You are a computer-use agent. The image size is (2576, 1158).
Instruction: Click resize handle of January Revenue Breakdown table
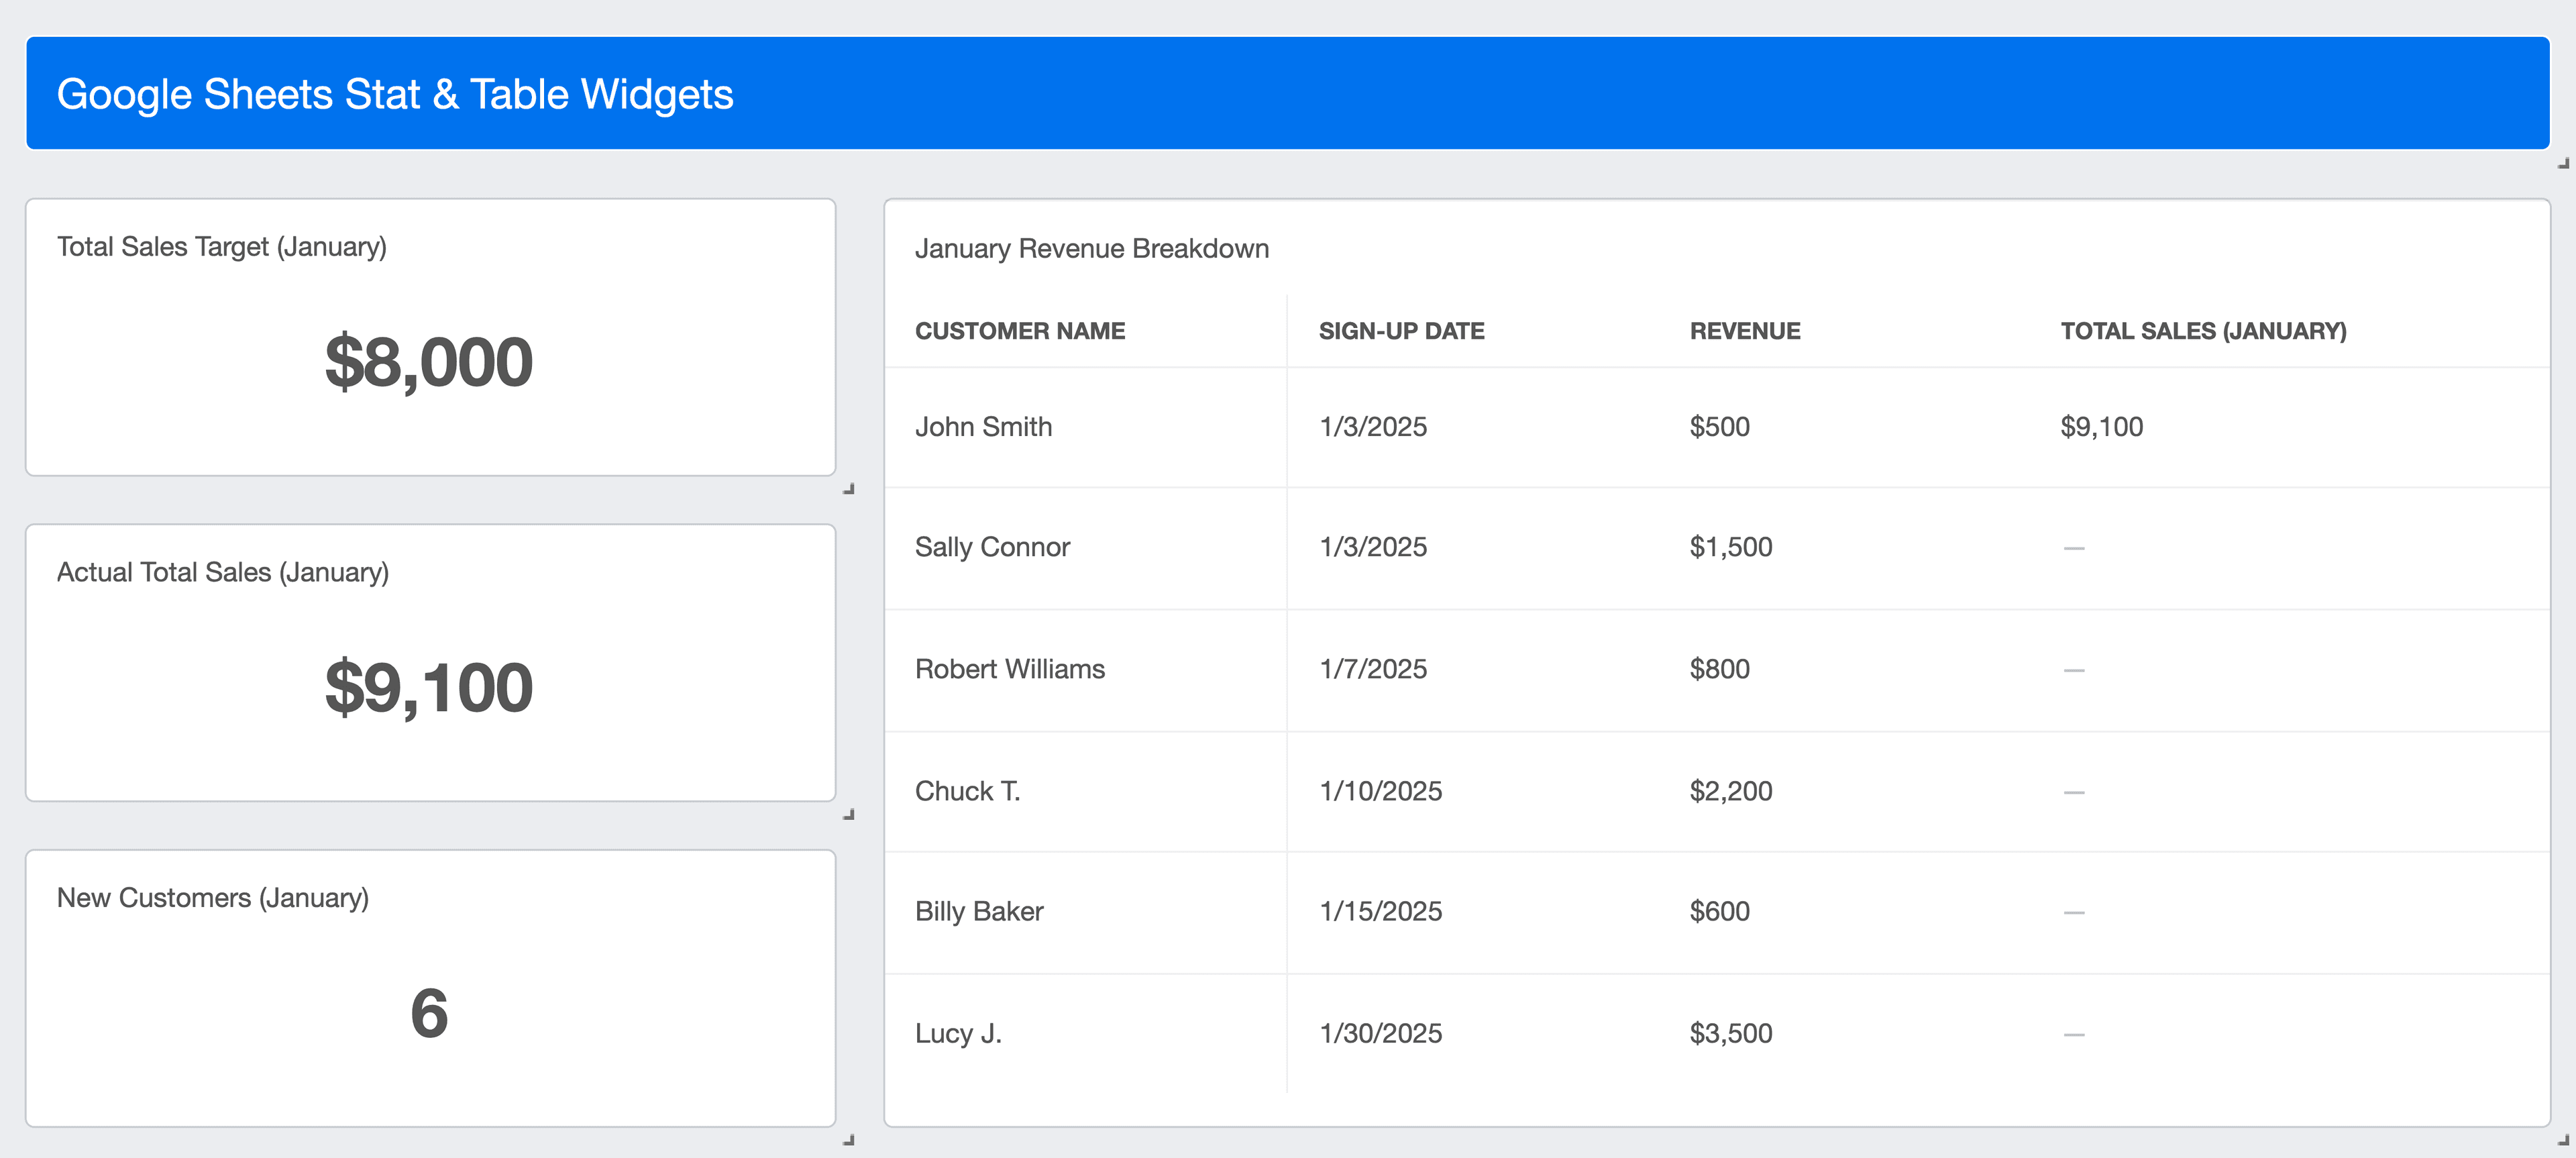tap(2563, 1140)
